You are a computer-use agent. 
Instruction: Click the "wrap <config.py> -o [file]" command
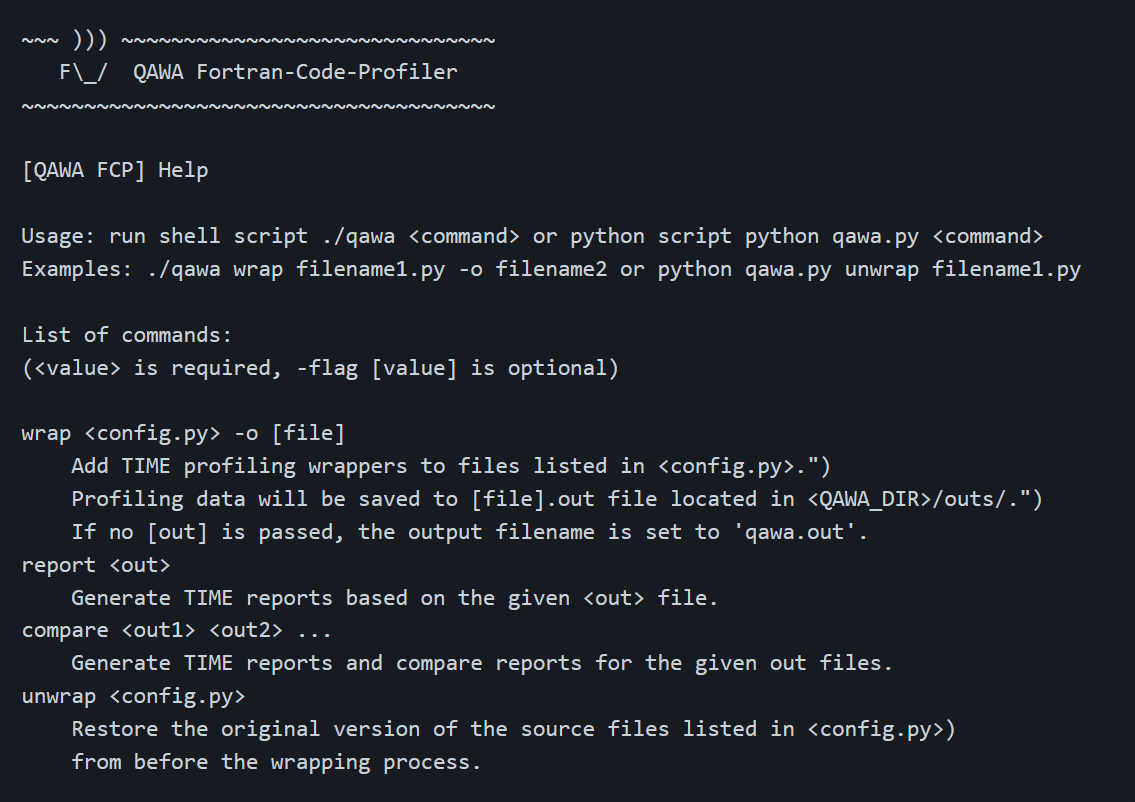183,433
